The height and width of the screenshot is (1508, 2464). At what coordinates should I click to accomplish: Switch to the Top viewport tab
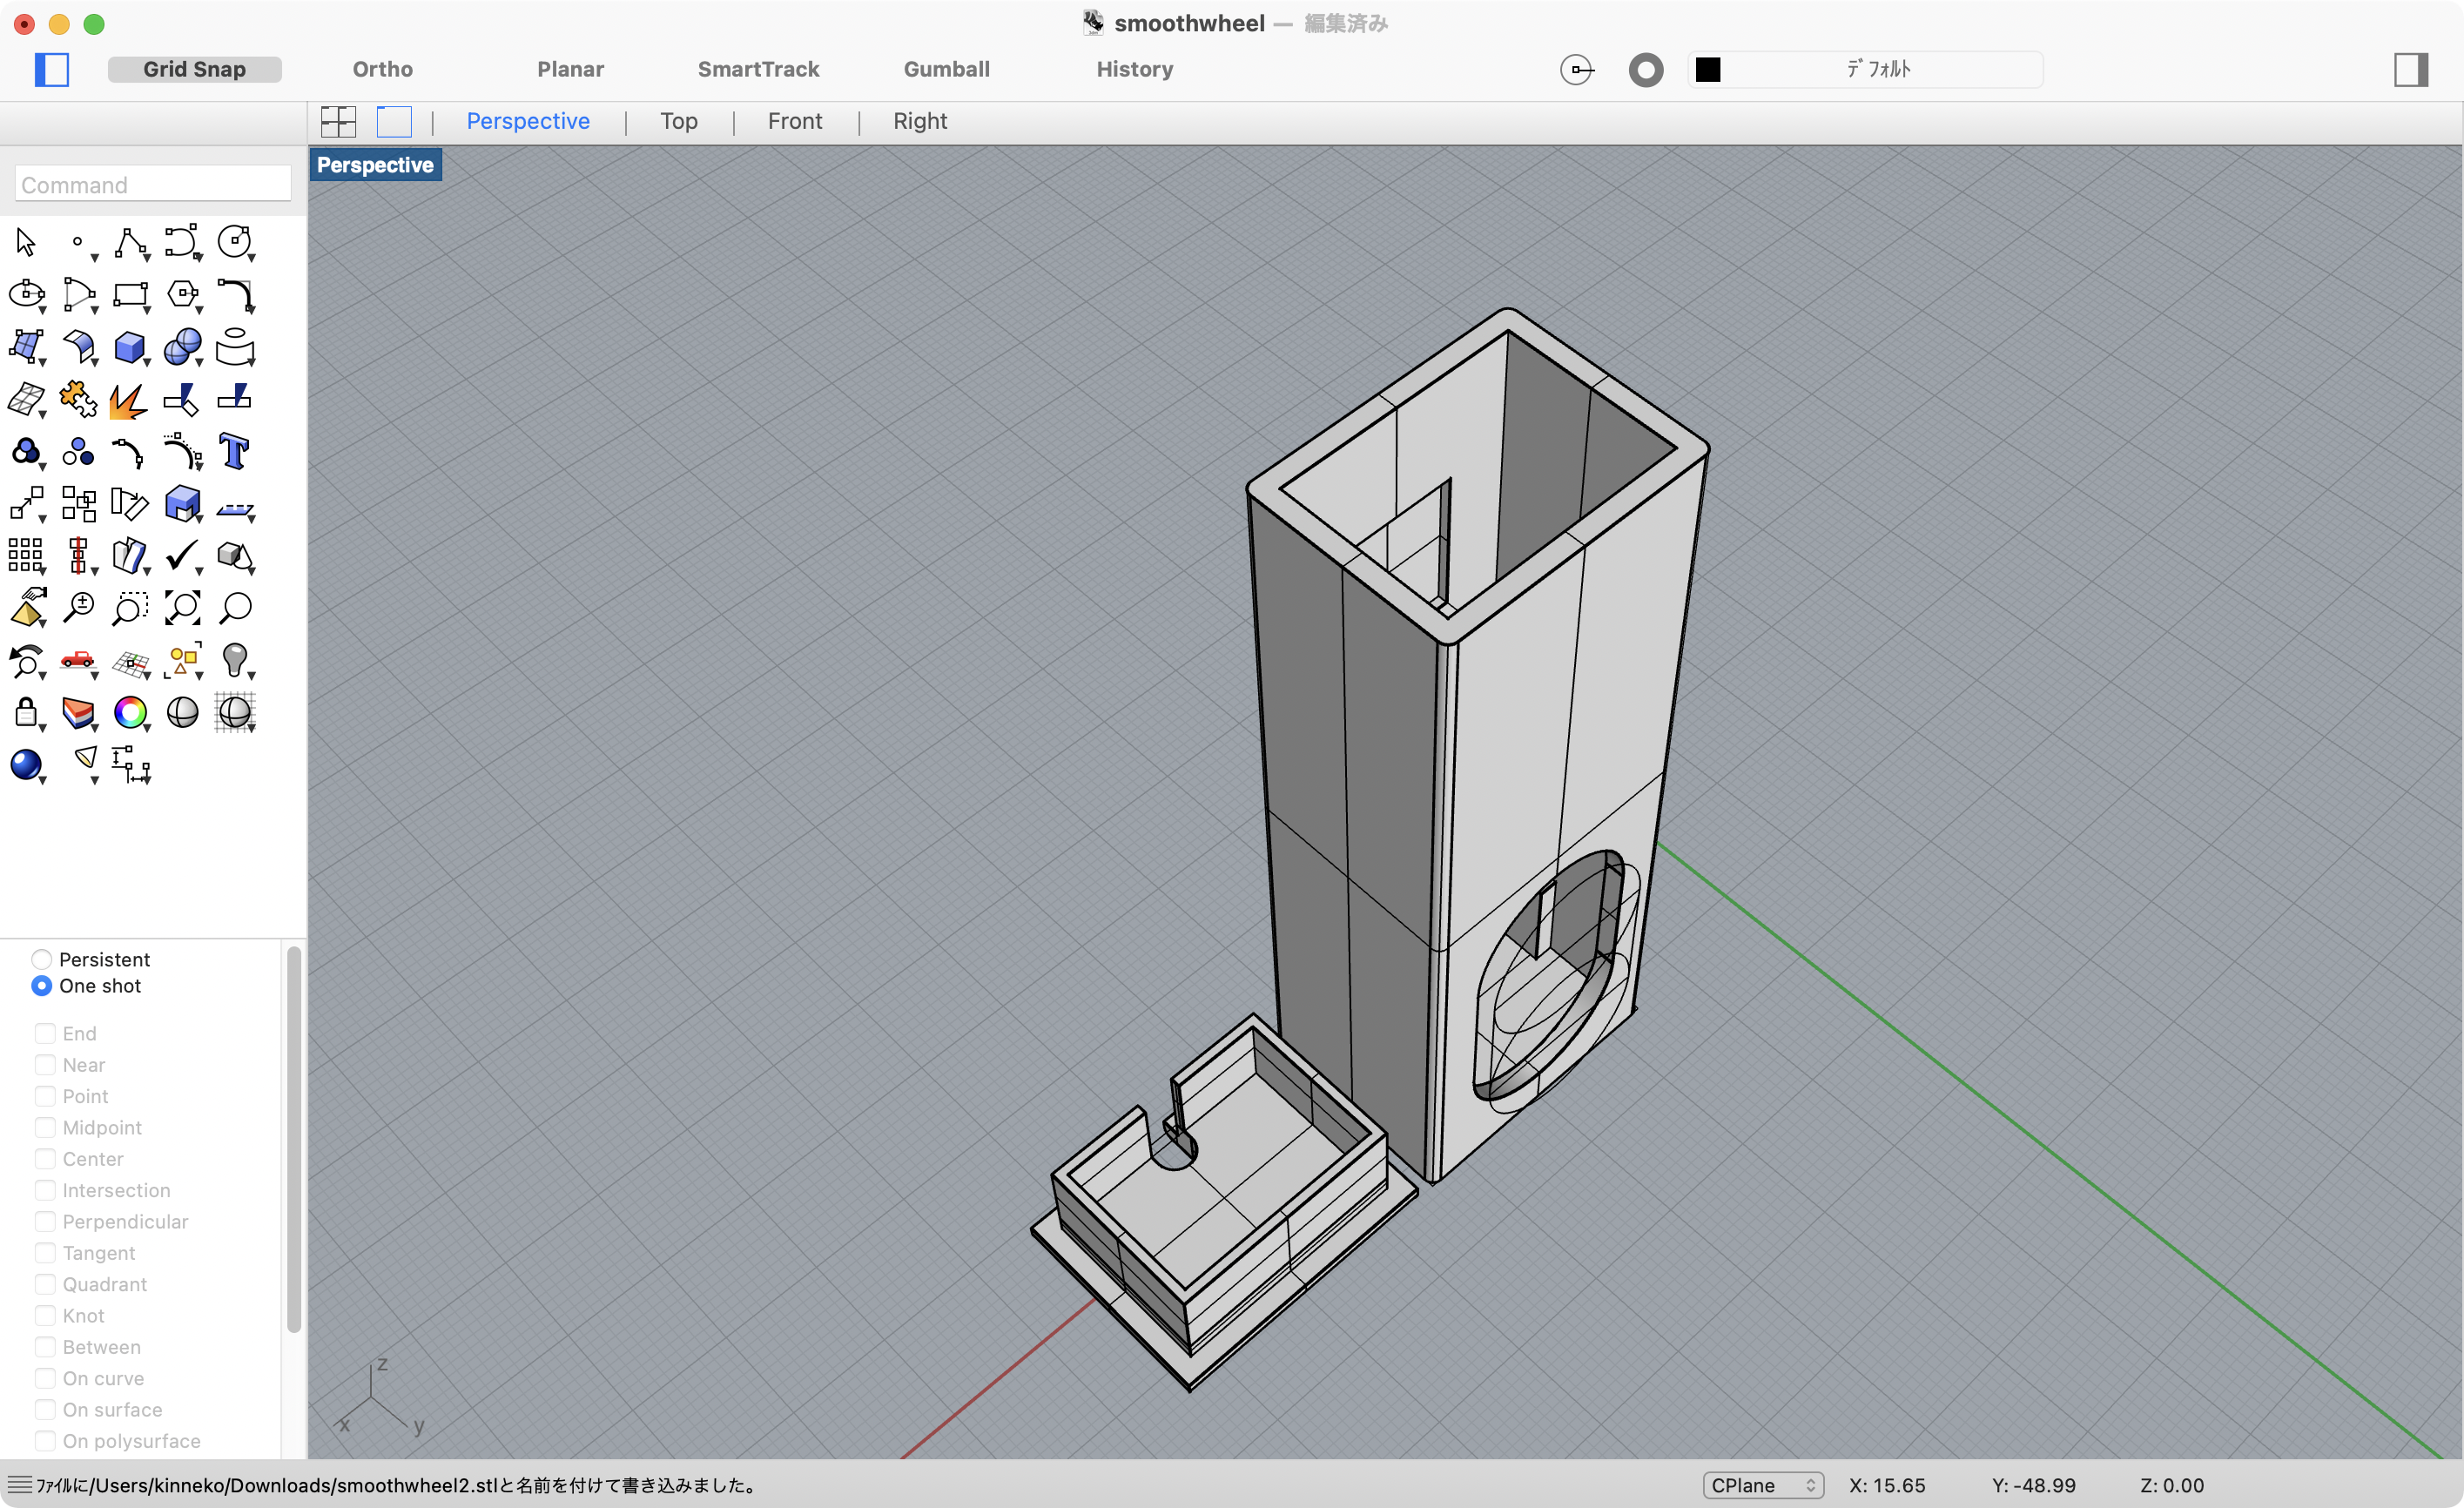tap(679, 121)
